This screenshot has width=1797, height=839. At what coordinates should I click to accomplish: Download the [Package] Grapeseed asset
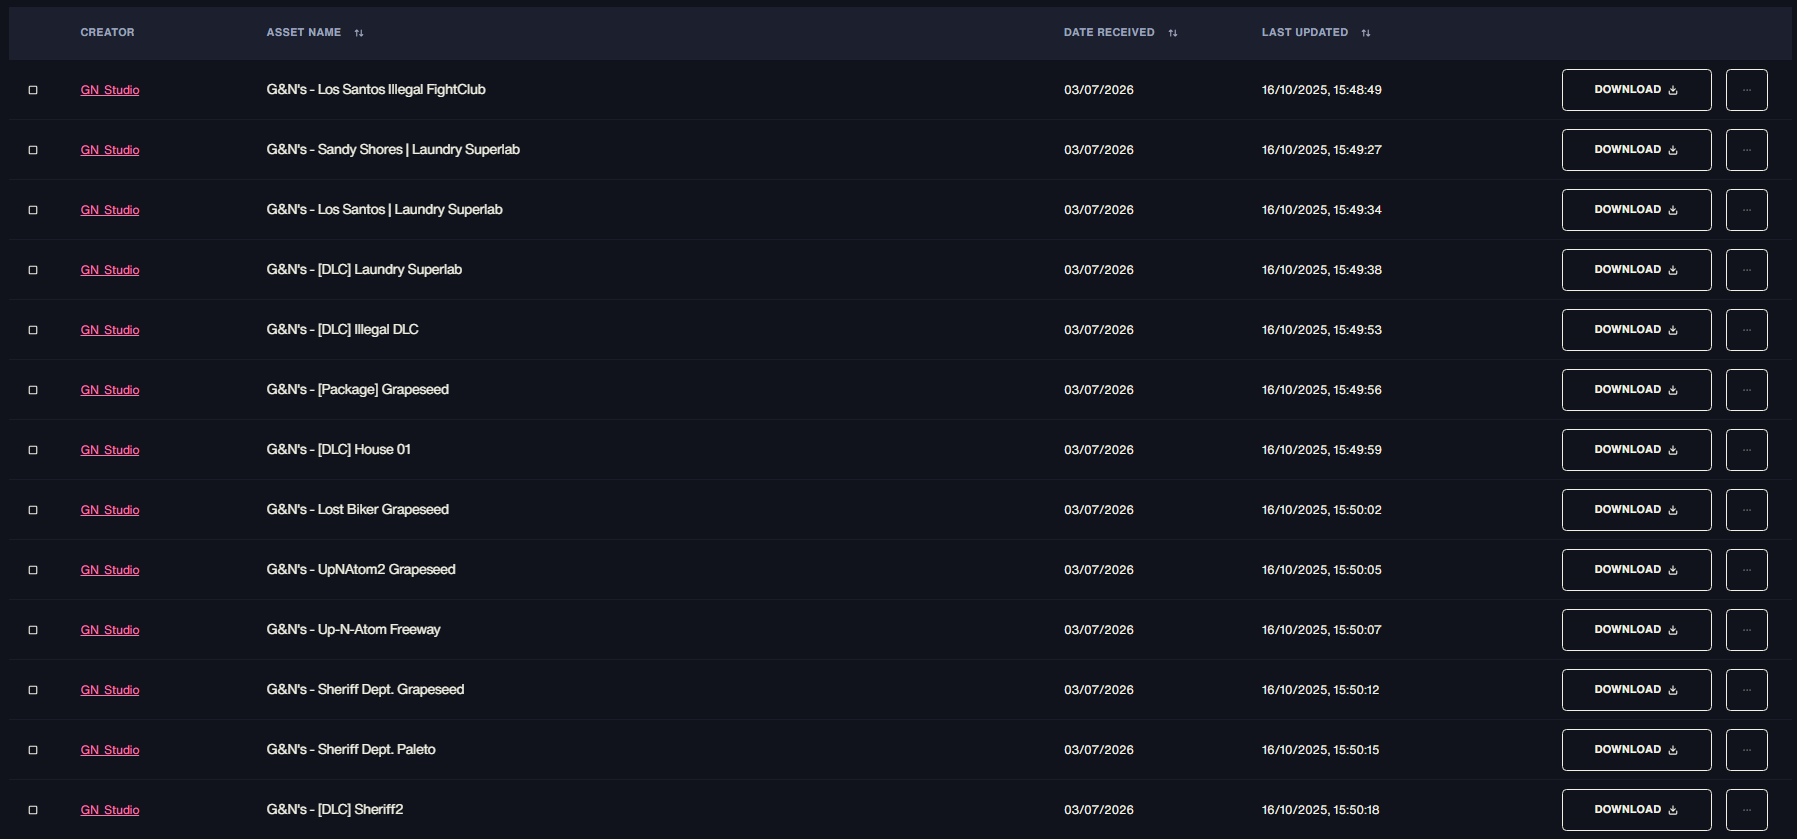pyautogui.click(x=1636, y=390)
